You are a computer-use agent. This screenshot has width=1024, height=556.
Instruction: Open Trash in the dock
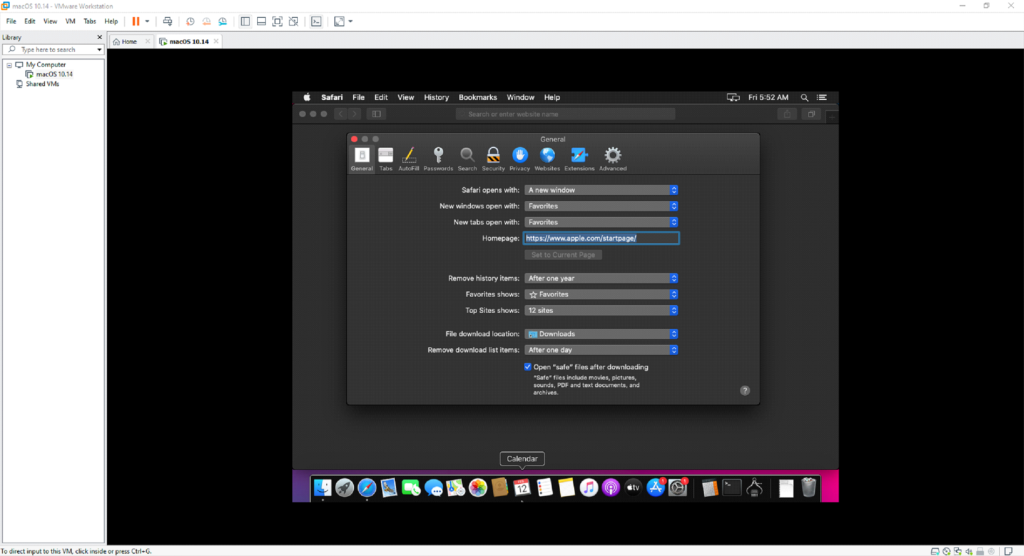[808, 487]
